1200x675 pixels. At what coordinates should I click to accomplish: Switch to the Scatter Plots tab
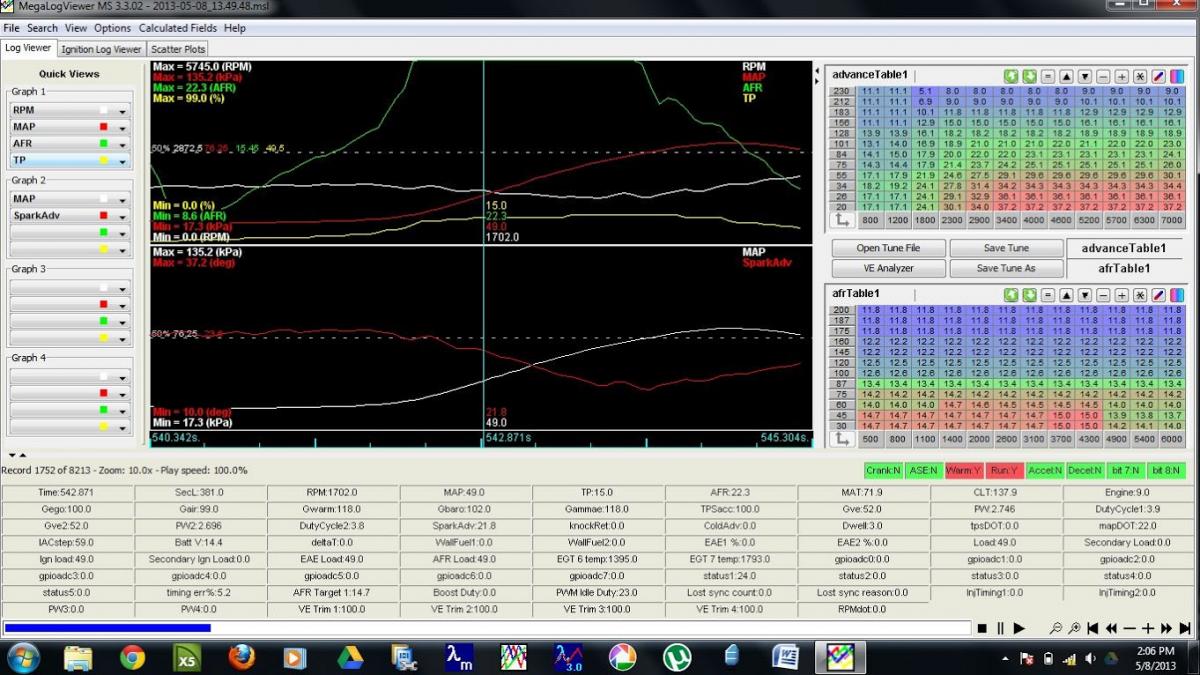pos(178,49)
